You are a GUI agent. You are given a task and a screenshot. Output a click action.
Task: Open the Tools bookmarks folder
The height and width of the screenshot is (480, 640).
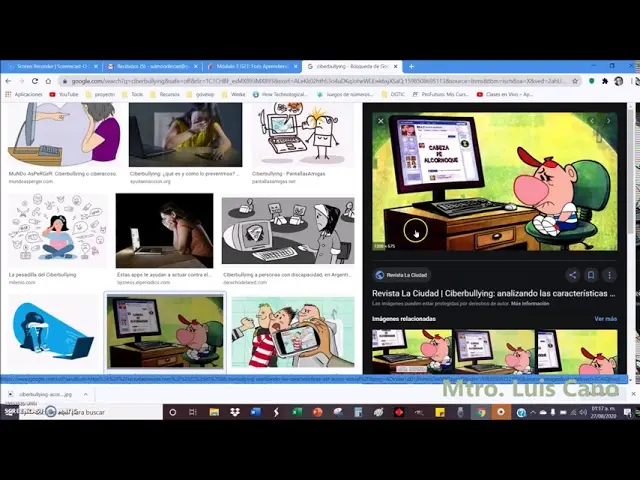click(133, 94)
